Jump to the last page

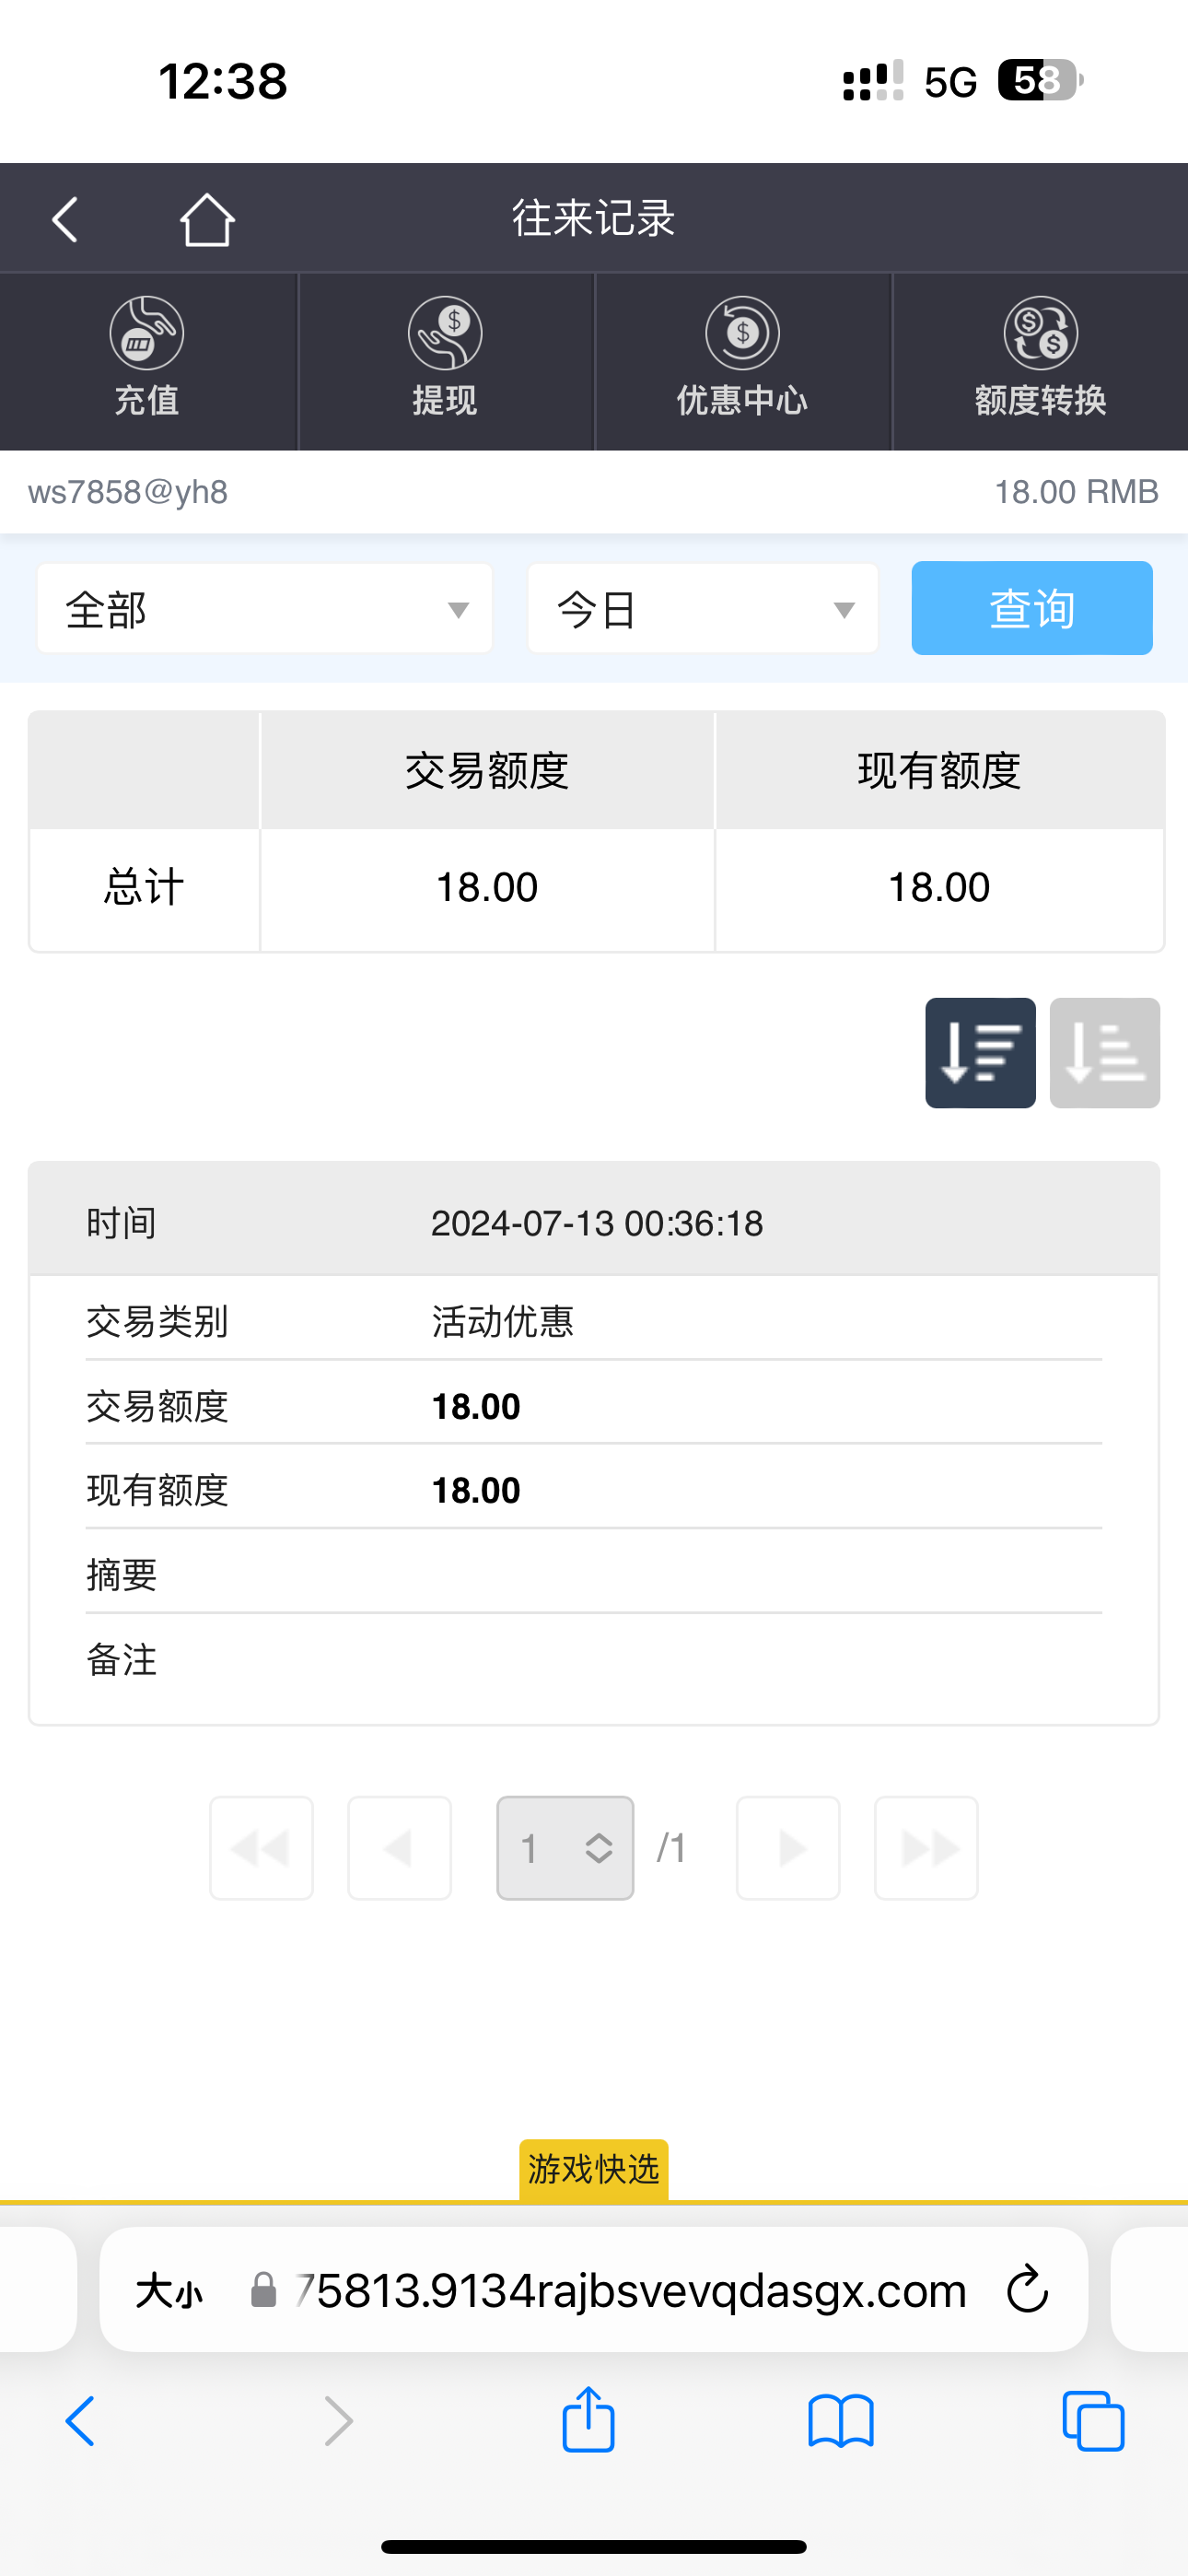tap(926, 1848)
